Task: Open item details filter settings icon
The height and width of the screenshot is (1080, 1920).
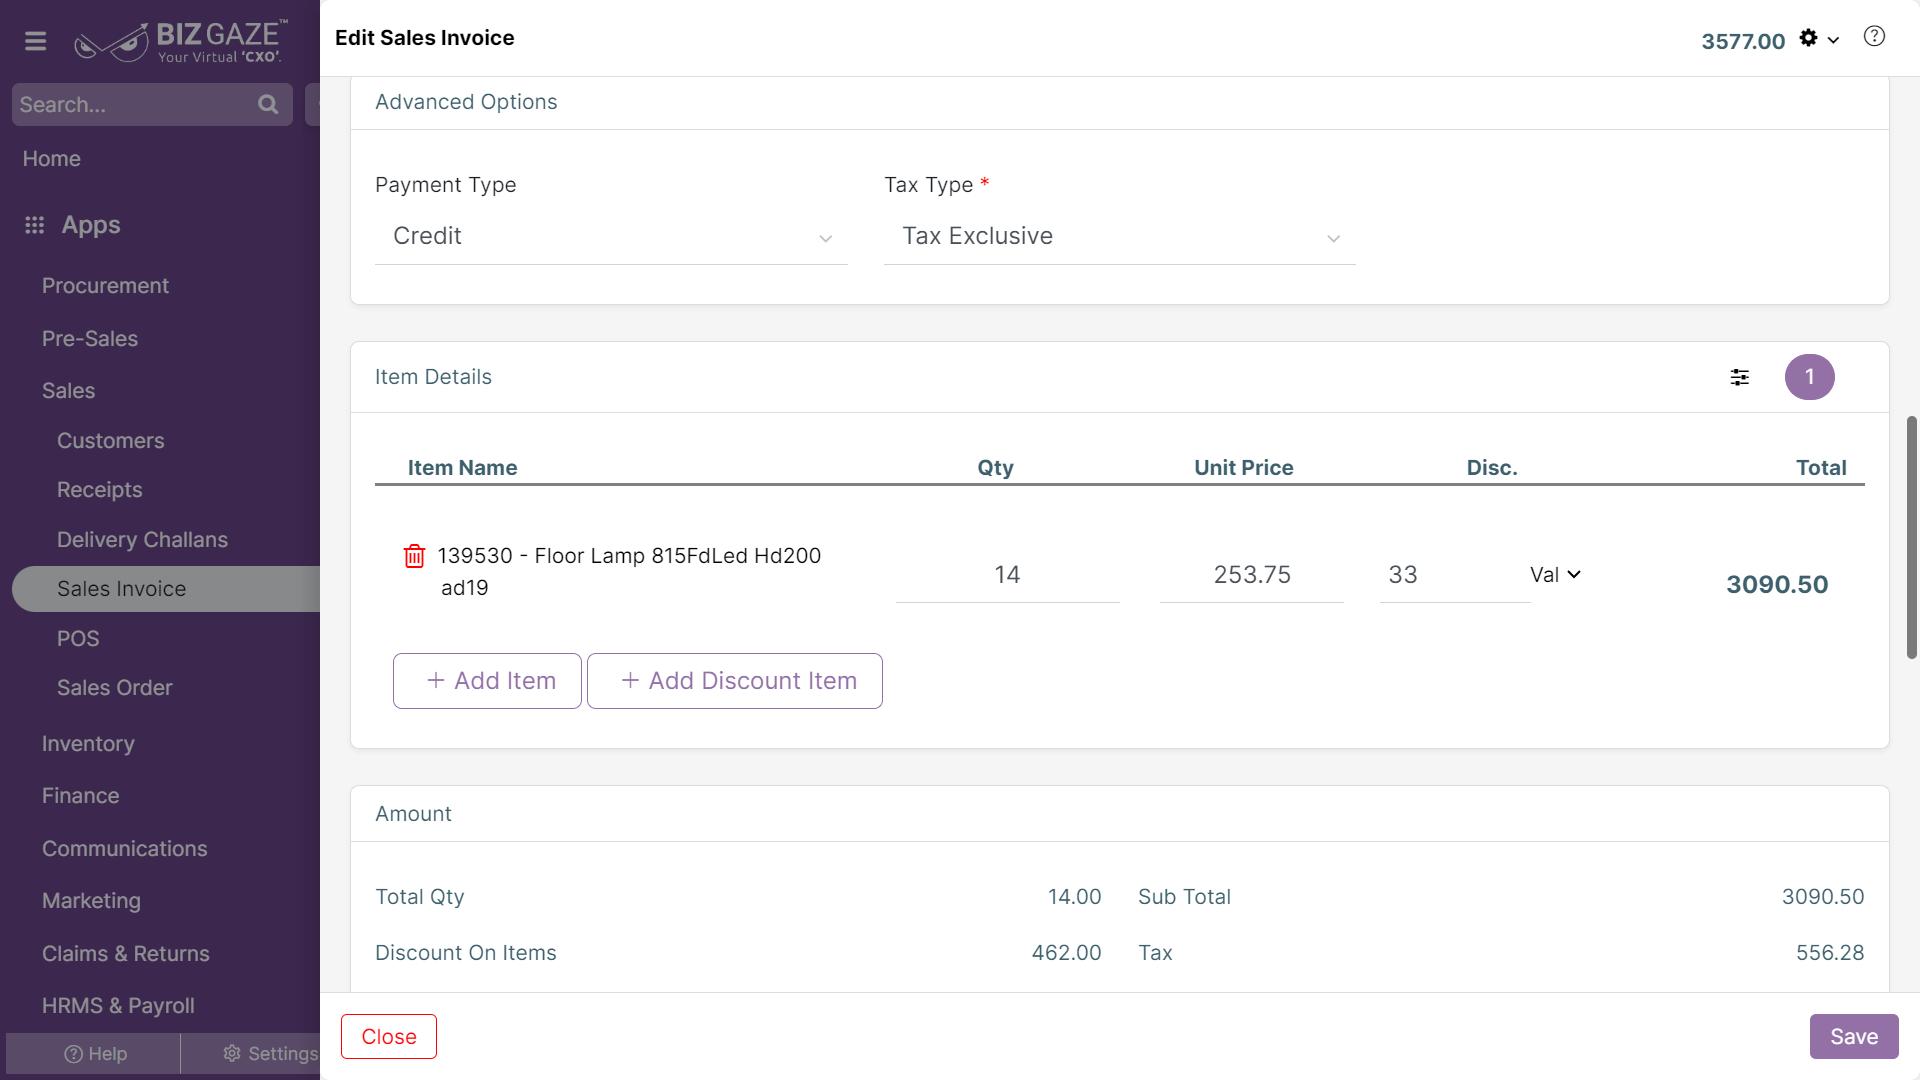Action: 1740,377
